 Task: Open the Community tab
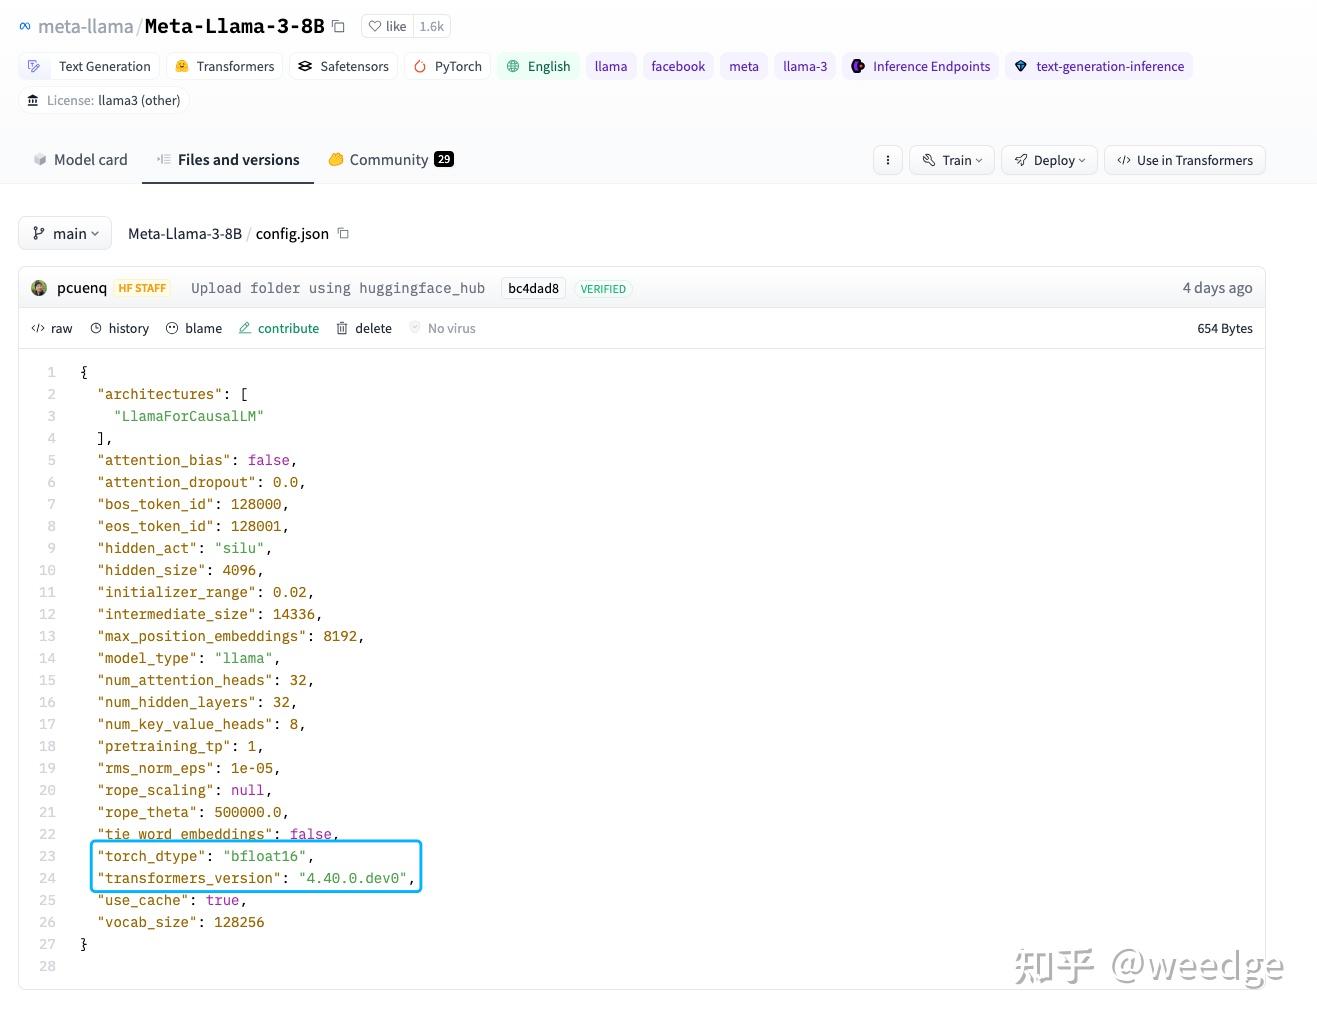pyautogui.click(x=388, y=159)
